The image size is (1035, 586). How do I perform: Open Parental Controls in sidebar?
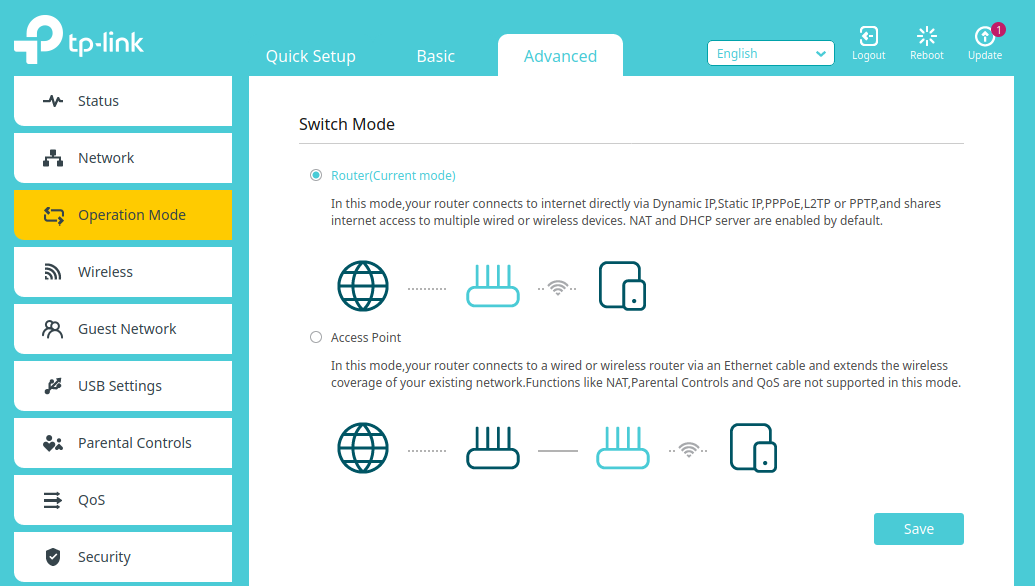pos(134,443)
